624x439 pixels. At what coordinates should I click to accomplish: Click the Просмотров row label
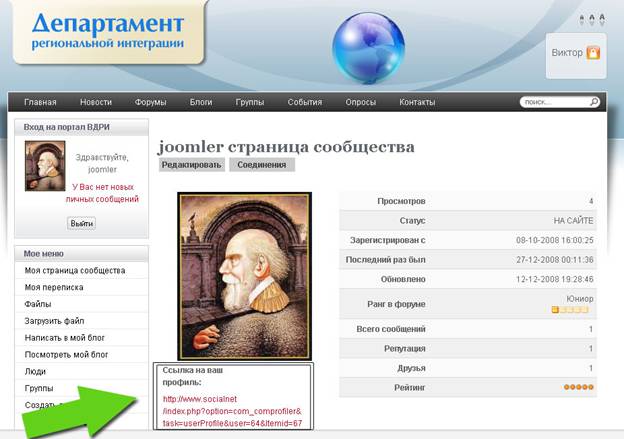(x=401, y=201)
